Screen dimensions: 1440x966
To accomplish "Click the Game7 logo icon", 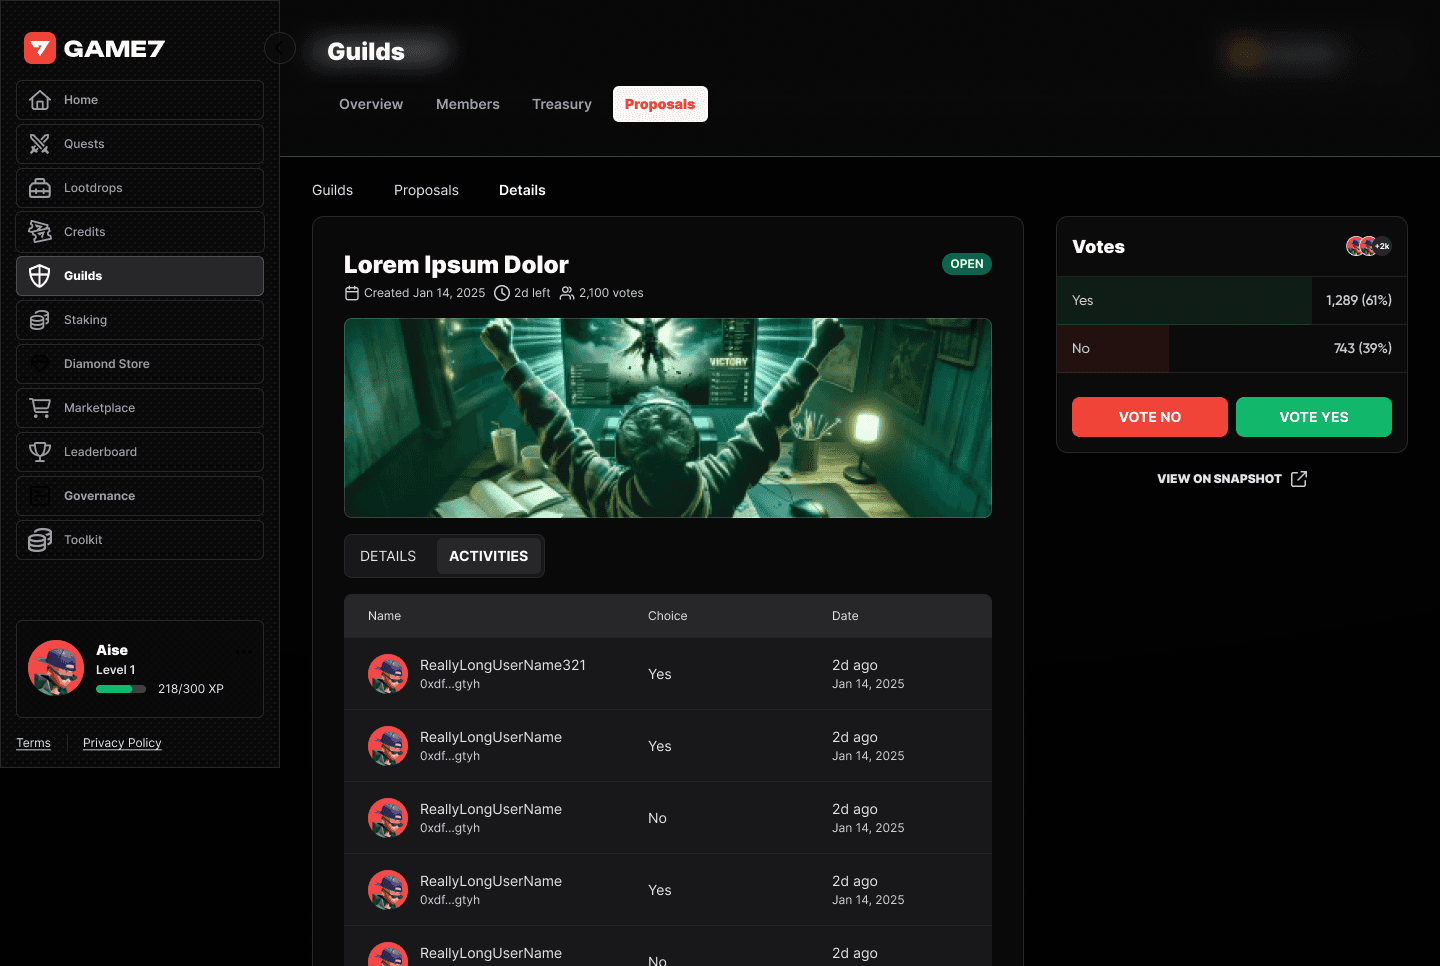I will tap(40, 48).
